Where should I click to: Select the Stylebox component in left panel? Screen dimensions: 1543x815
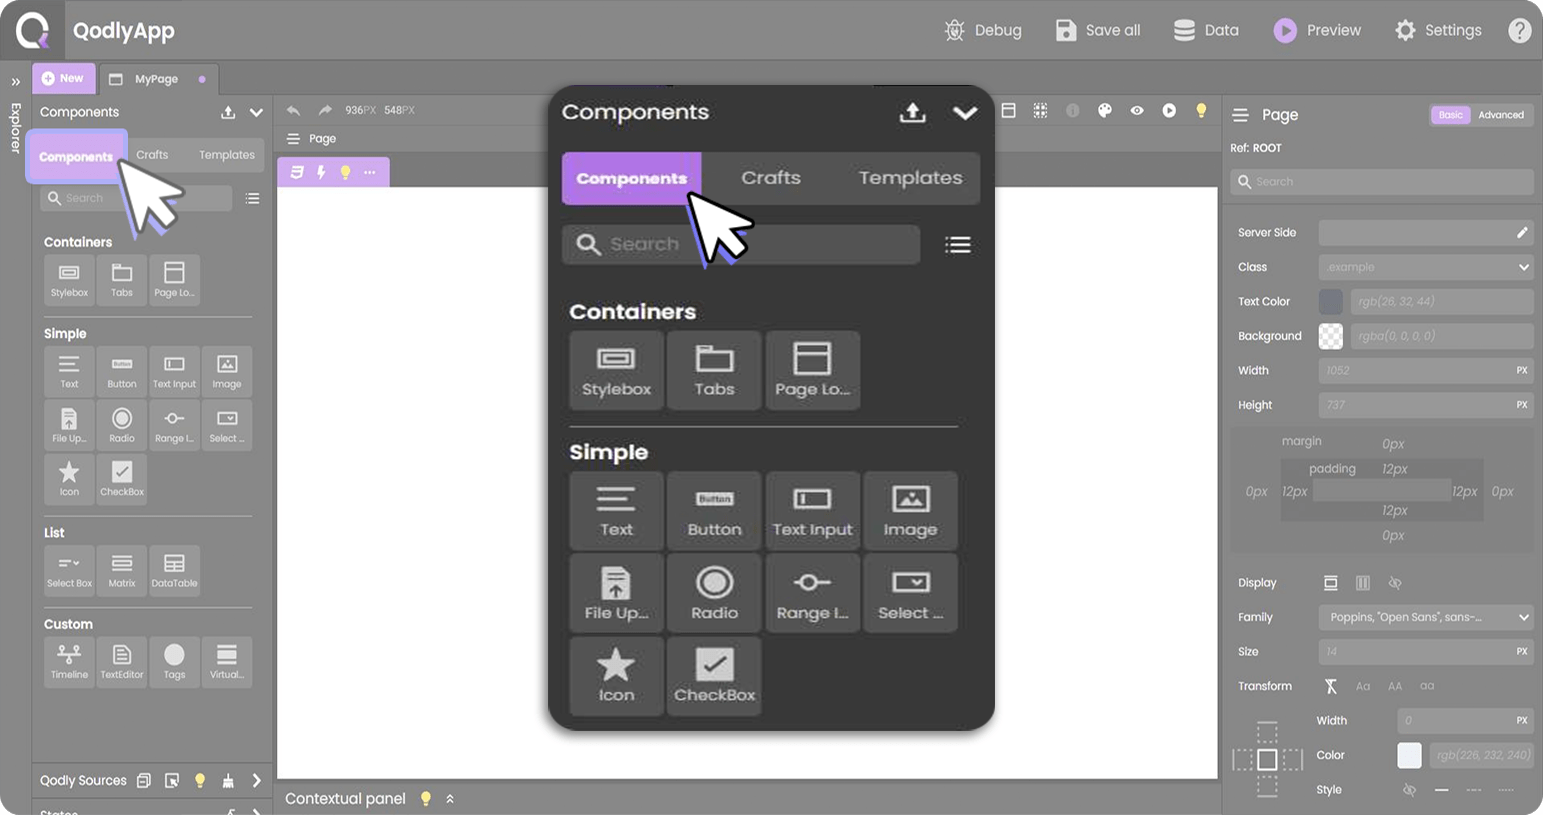coord(69,279)
